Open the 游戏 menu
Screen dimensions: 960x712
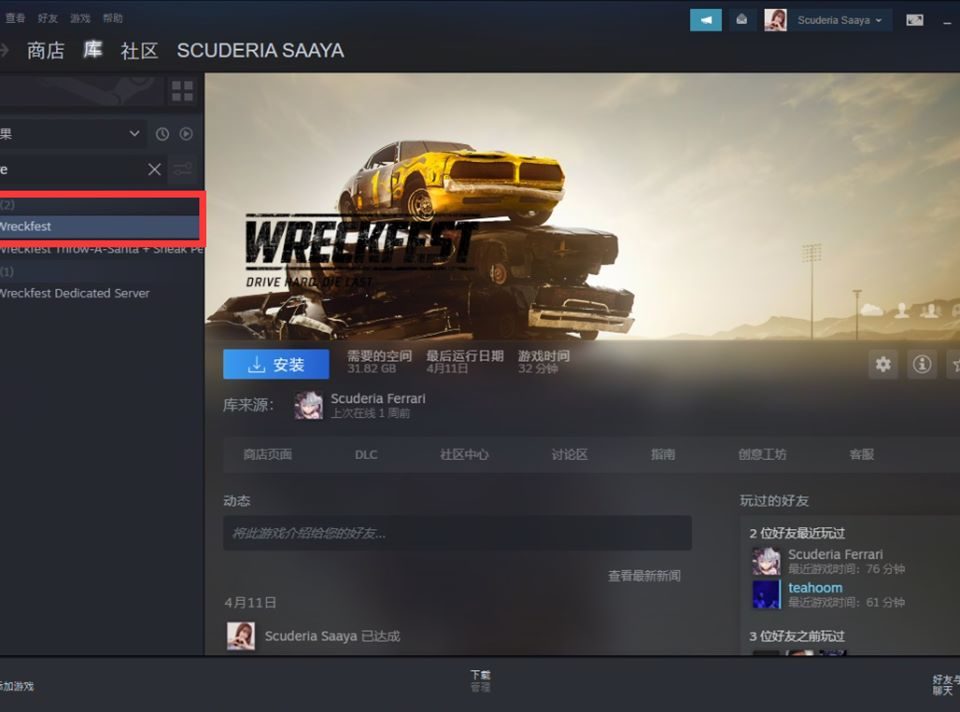[x=80, y=18]
